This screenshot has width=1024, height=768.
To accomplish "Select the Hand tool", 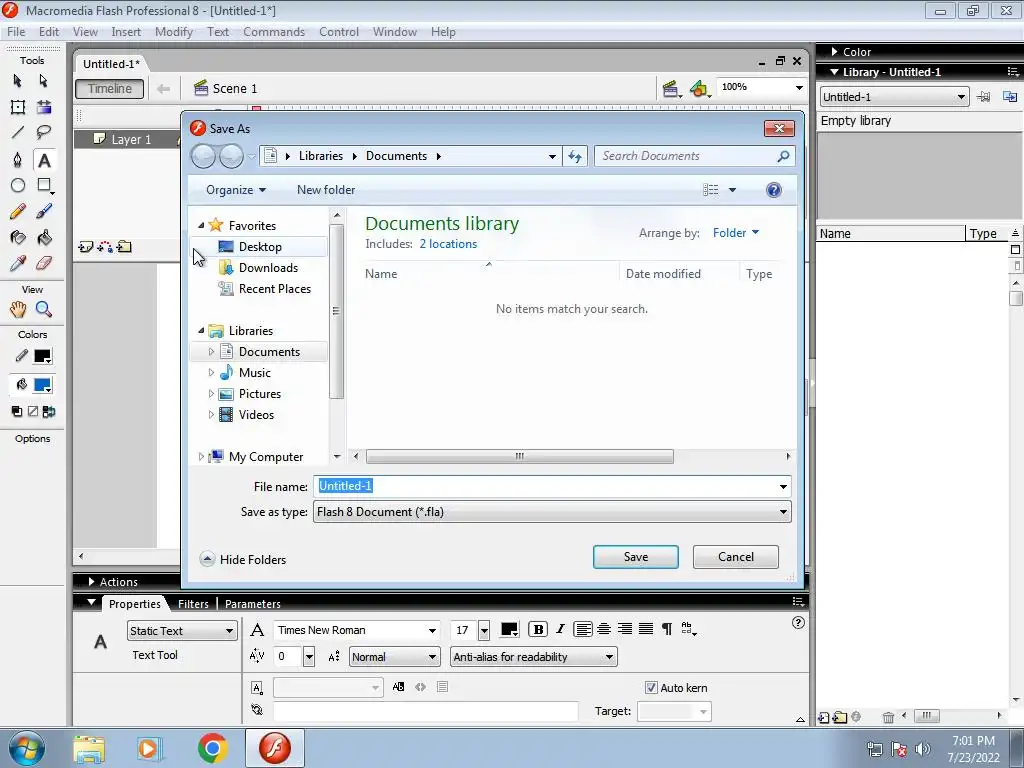I will click(18, 309).
